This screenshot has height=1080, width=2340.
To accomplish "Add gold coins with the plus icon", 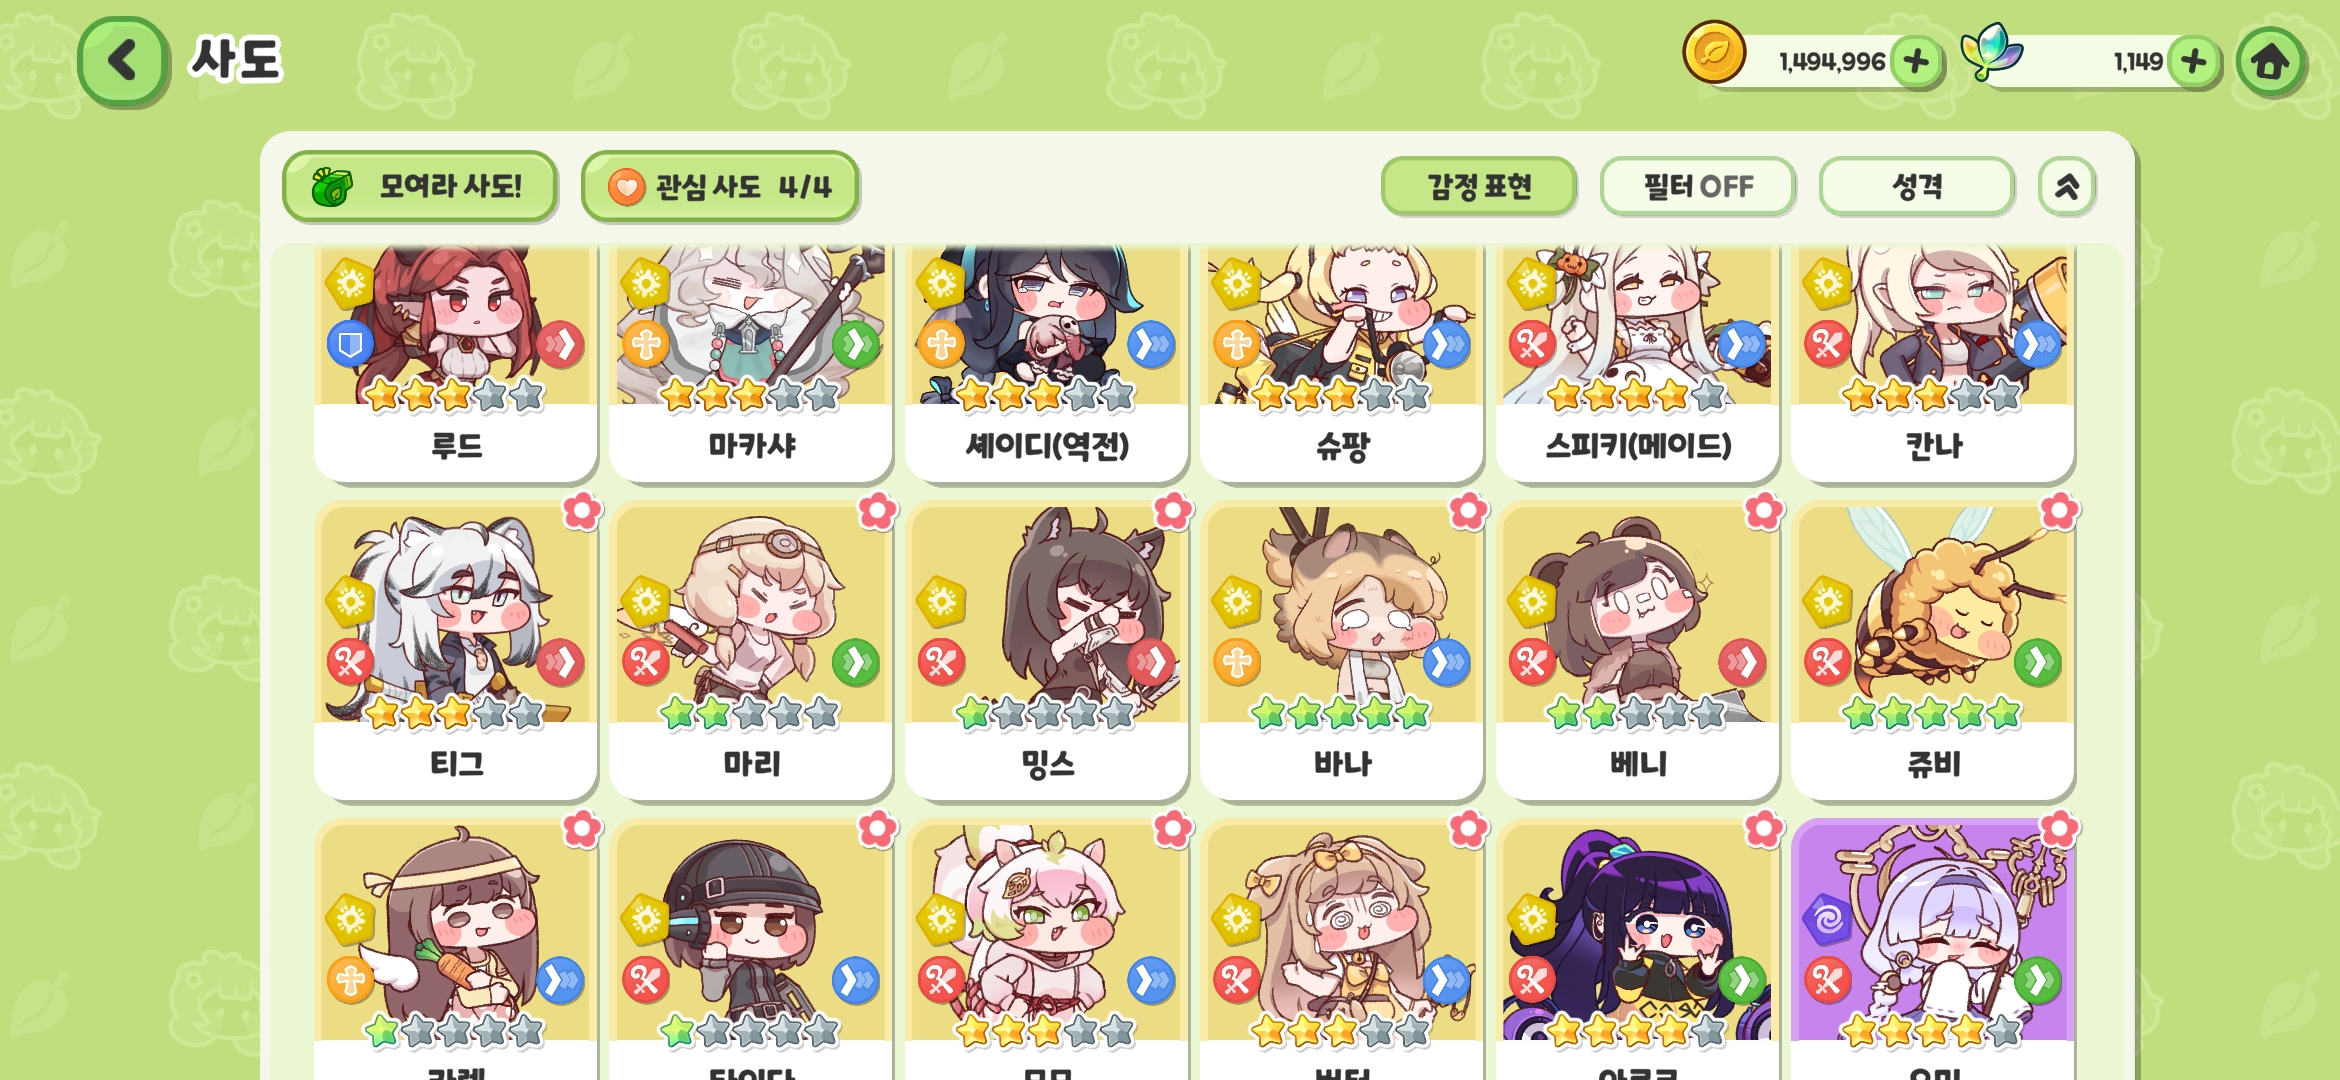I will pos(1916,62).
